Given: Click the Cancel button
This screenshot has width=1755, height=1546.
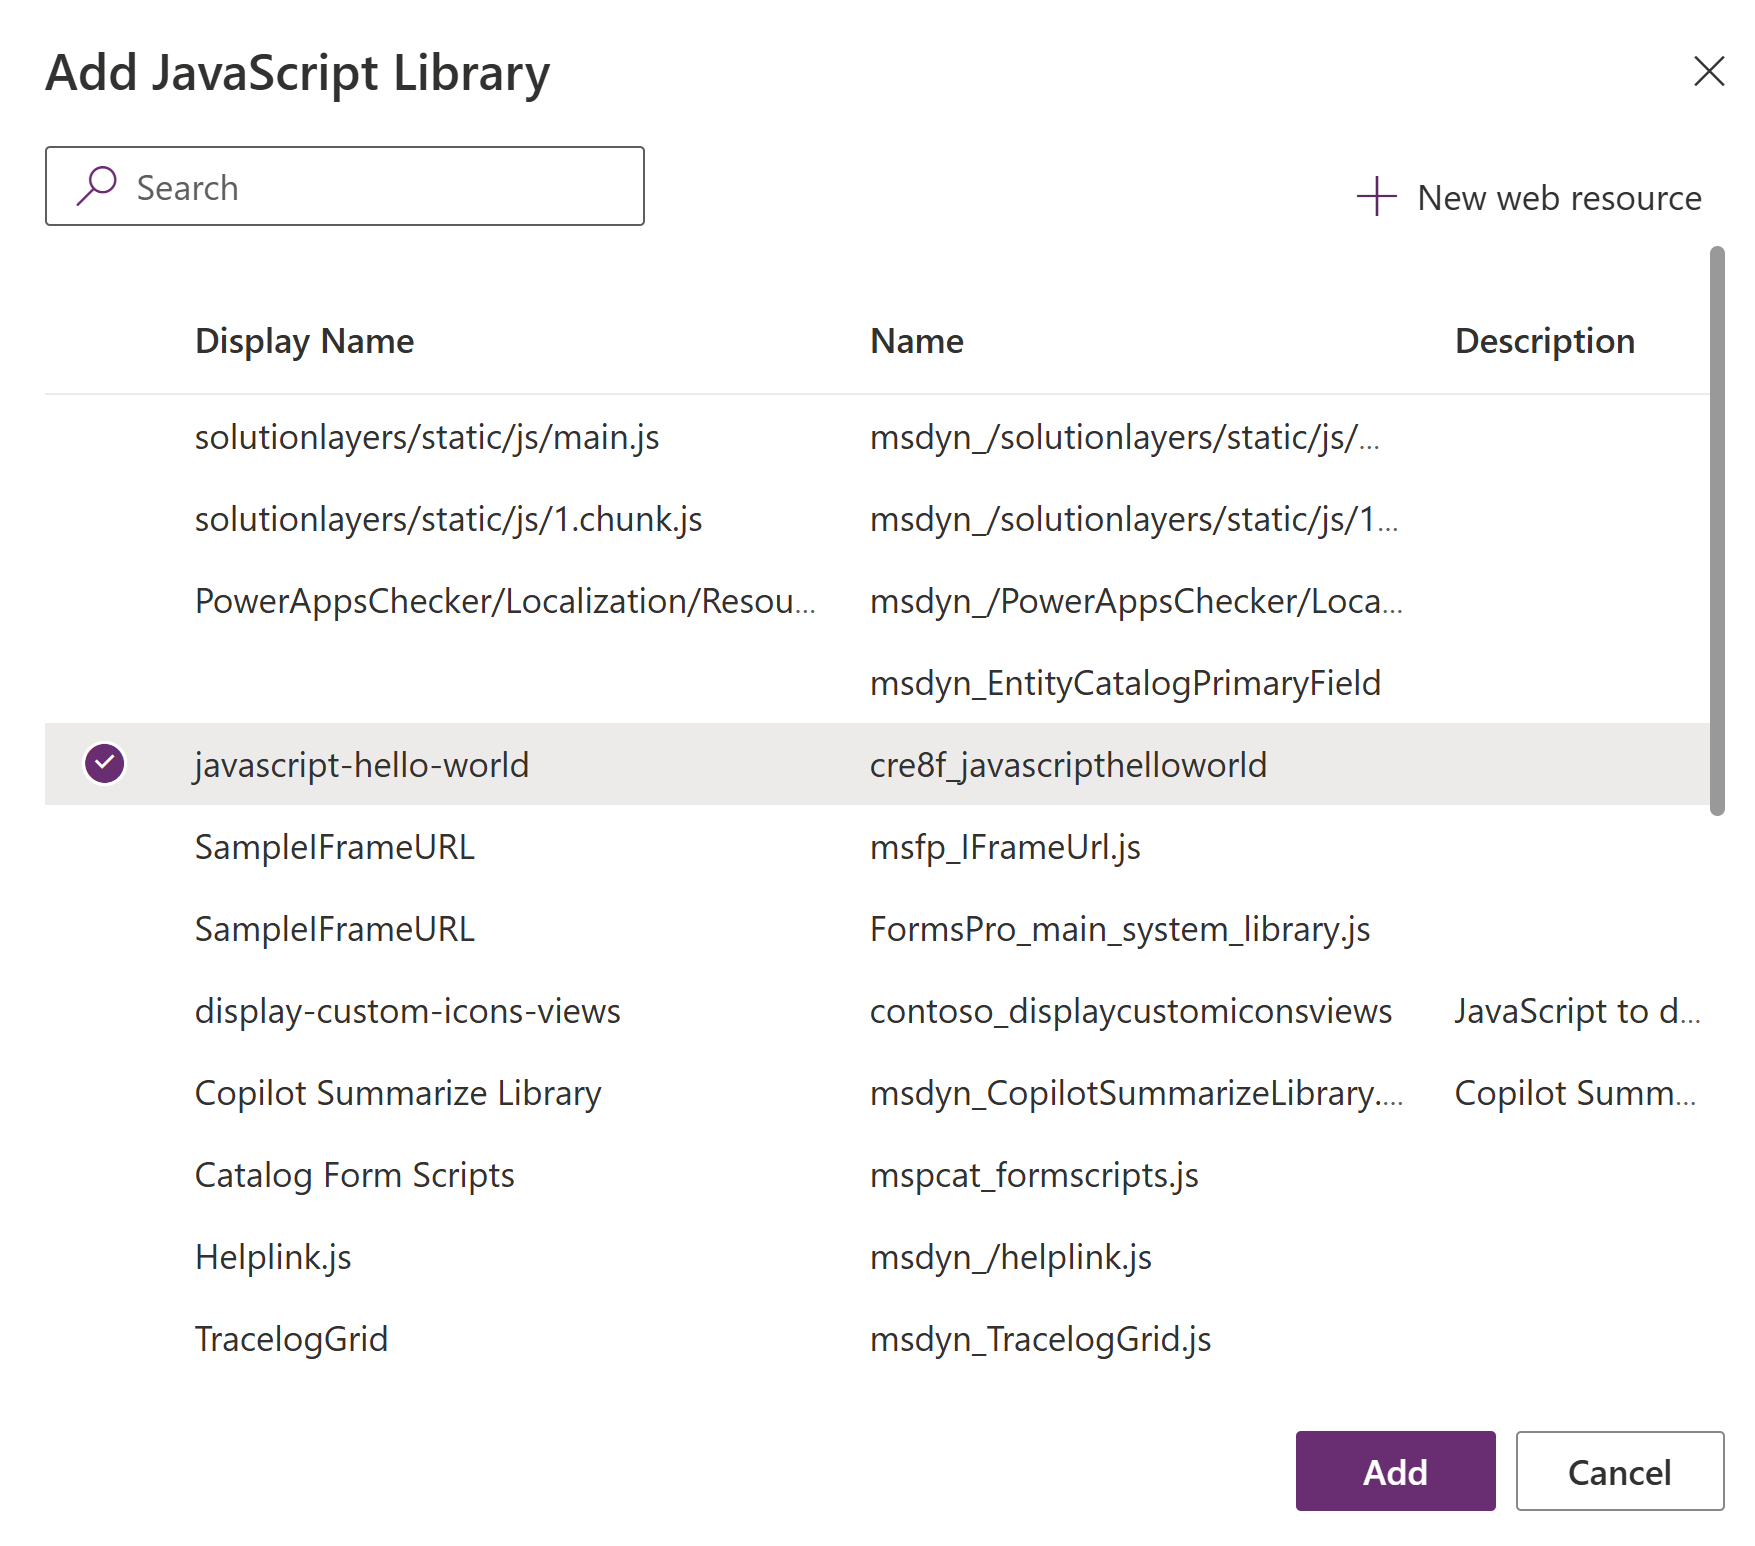Looking at the screenshot, I should click(1619, 1471).
